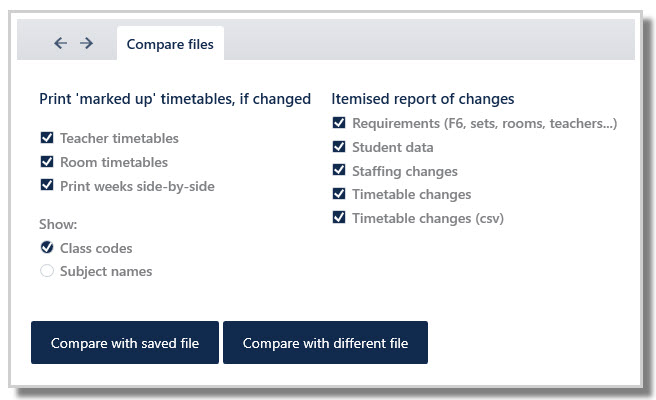Untick the Teacher timetables checkbox
The image size is (656, 400).
tap(47, 138)
